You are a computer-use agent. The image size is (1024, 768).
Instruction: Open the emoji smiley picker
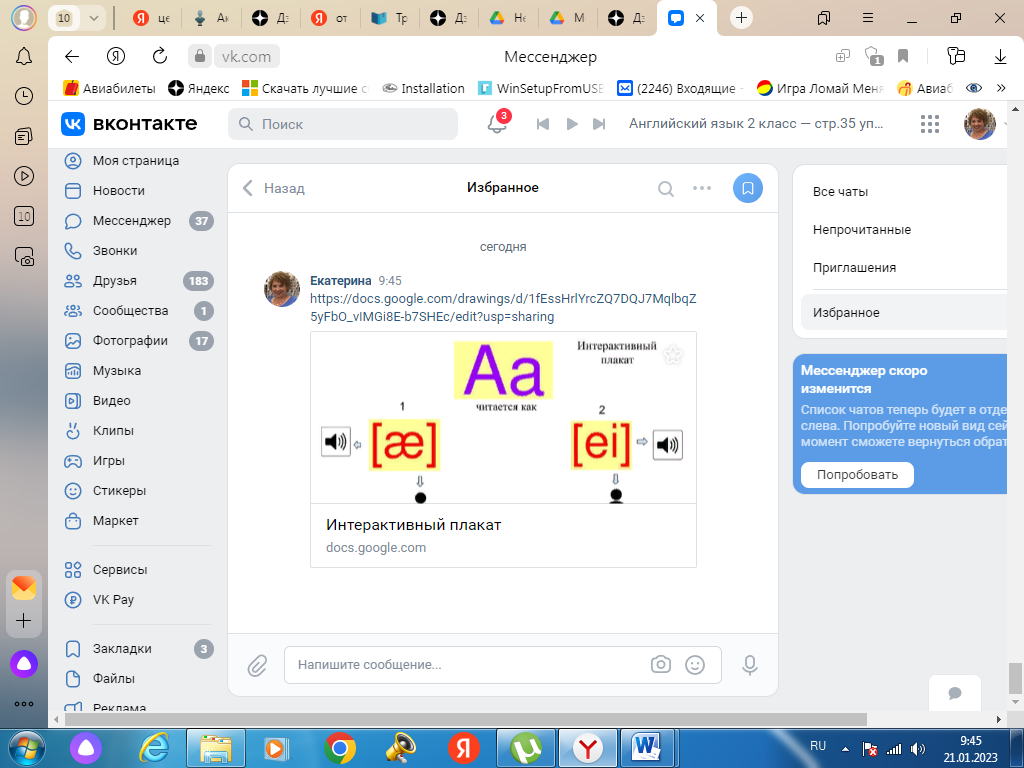click(695, 664)
